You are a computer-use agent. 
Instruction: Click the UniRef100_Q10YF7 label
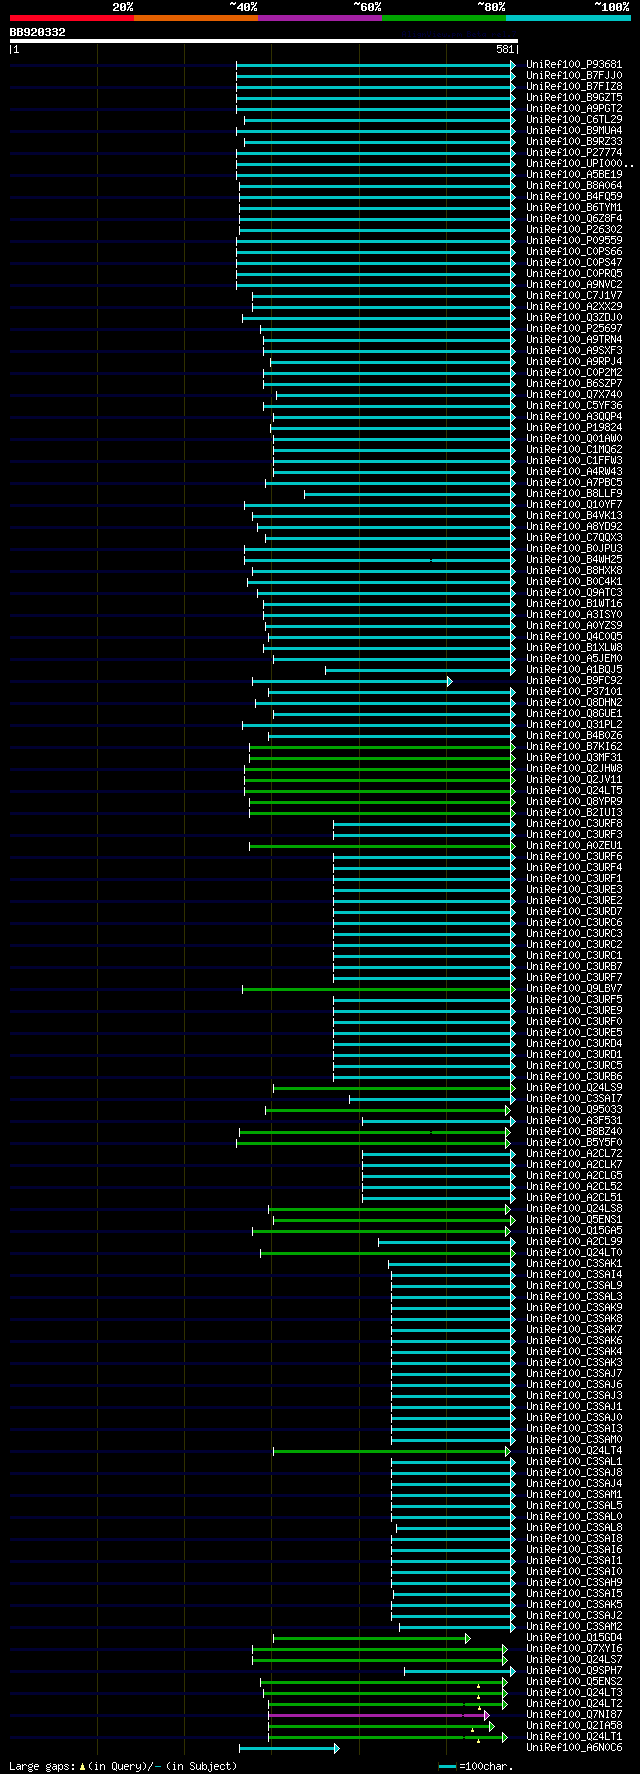tap(574, 505)
